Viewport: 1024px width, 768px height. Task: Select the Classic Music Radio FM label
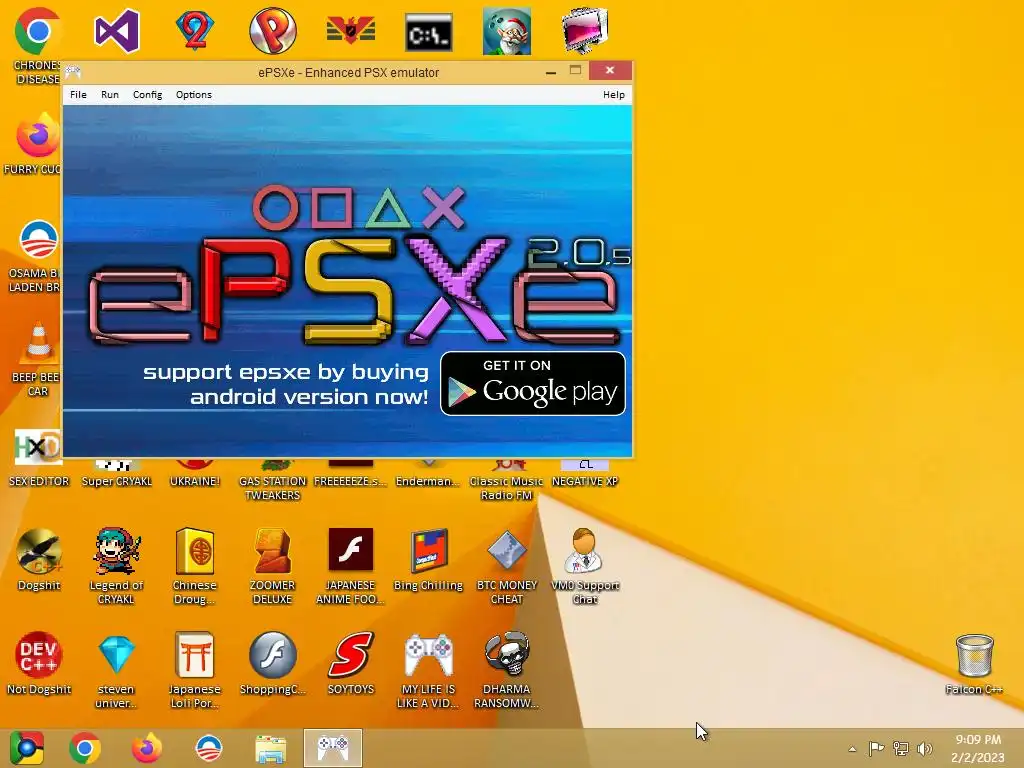(x=507, y=488)
